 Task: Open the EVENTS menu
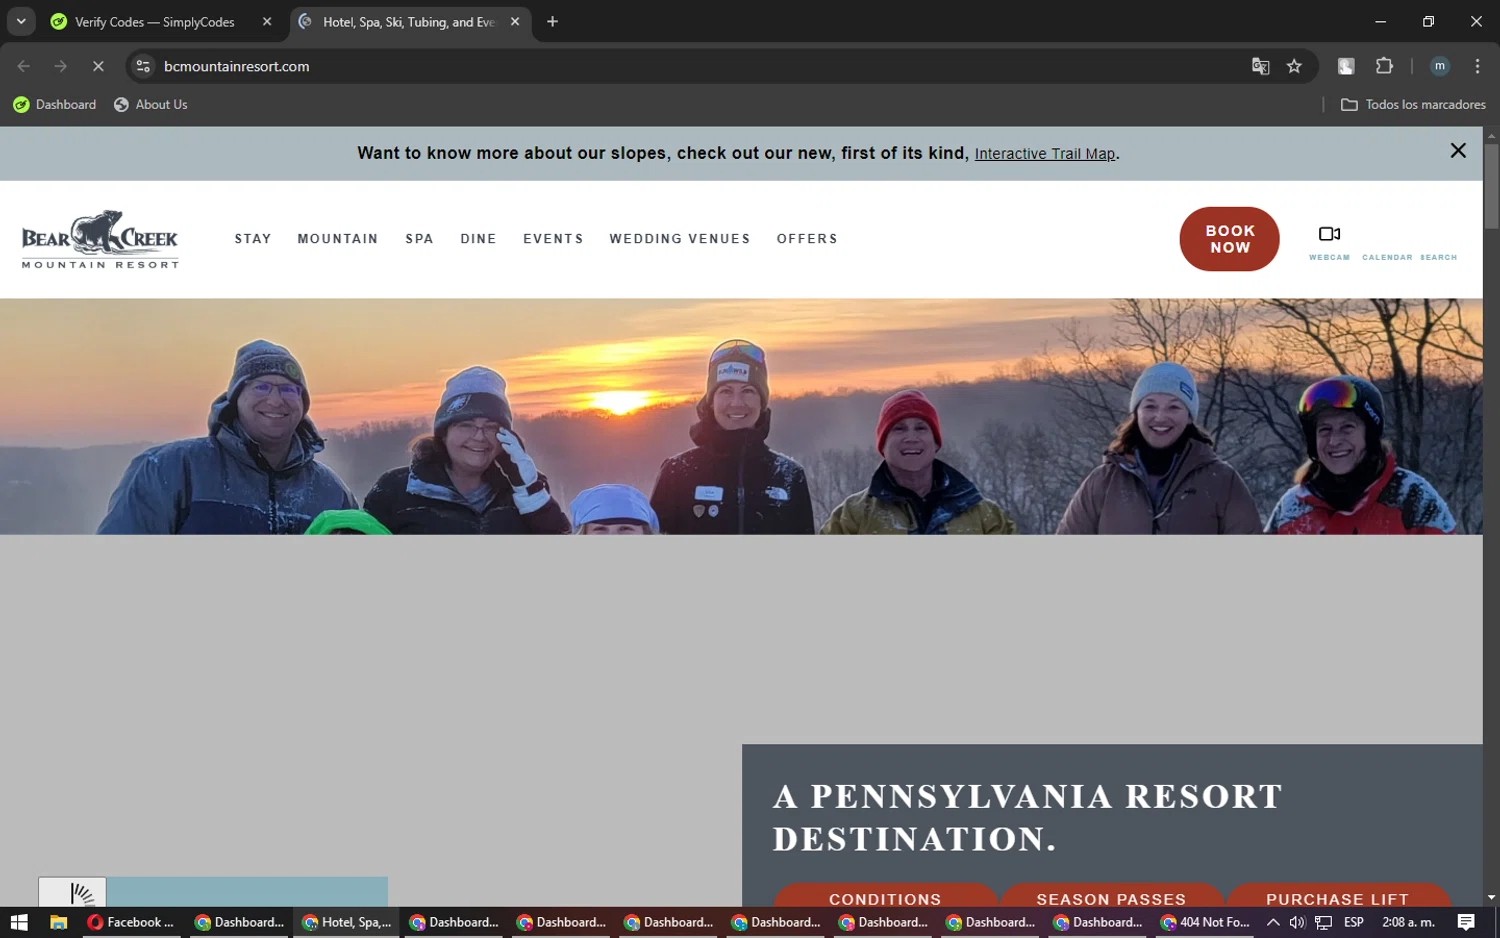[x=553, y=239]
